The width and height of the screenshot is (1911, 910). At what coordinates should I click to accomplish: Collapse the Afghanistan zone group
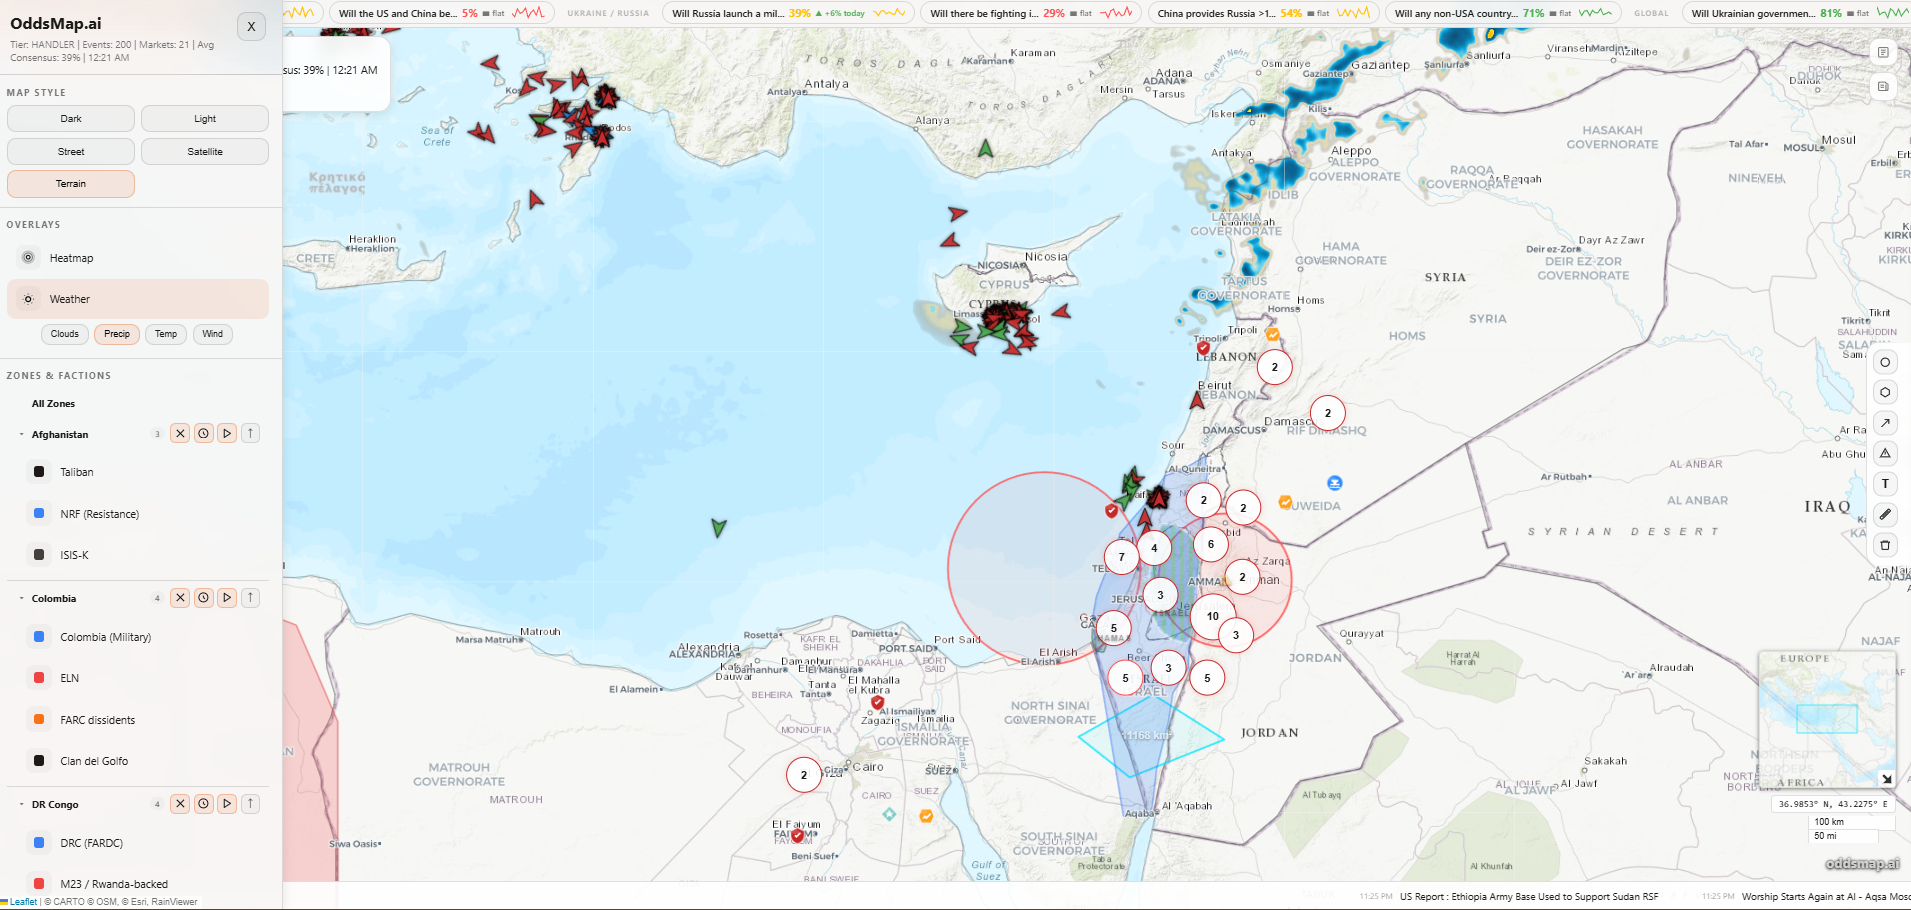(x=22, y=435)
